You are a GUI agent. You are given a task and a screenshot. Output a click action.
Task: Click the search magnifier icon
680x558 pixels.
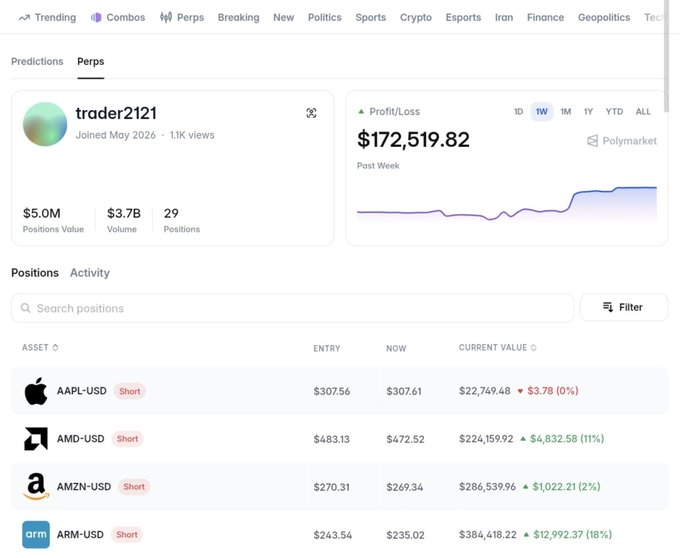point(26,308)
